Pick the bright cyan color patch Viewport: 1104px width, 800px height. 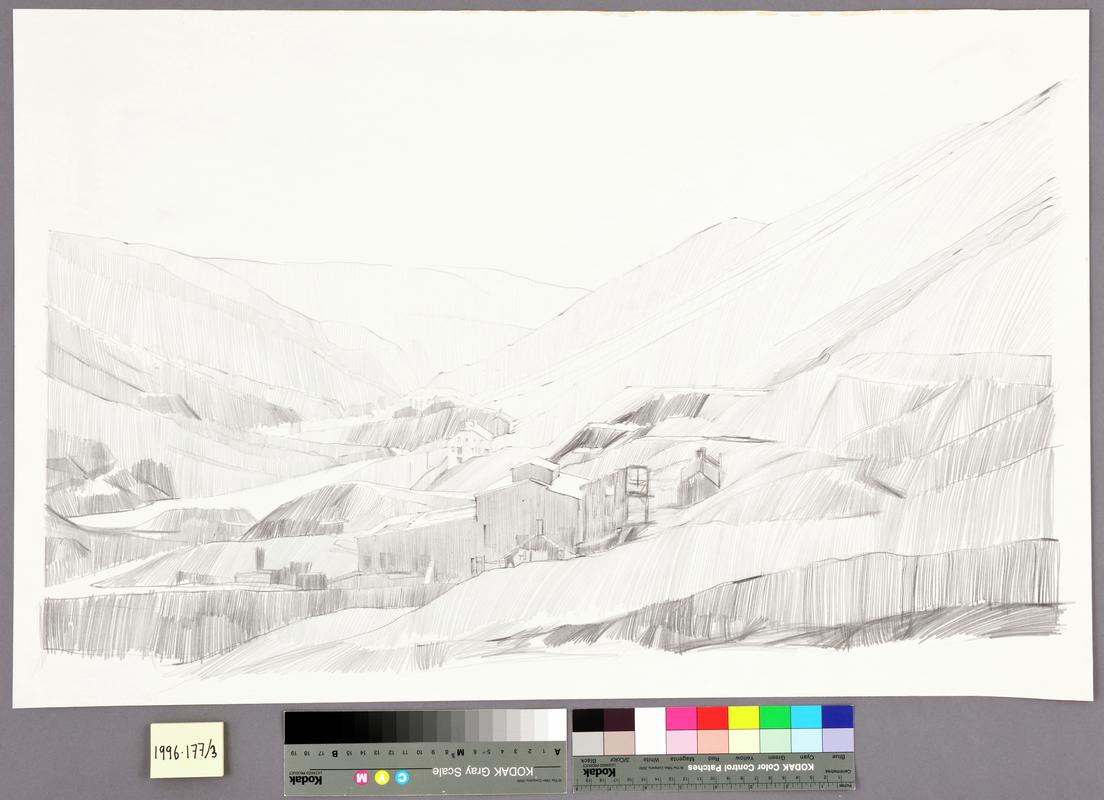(806, 718)
